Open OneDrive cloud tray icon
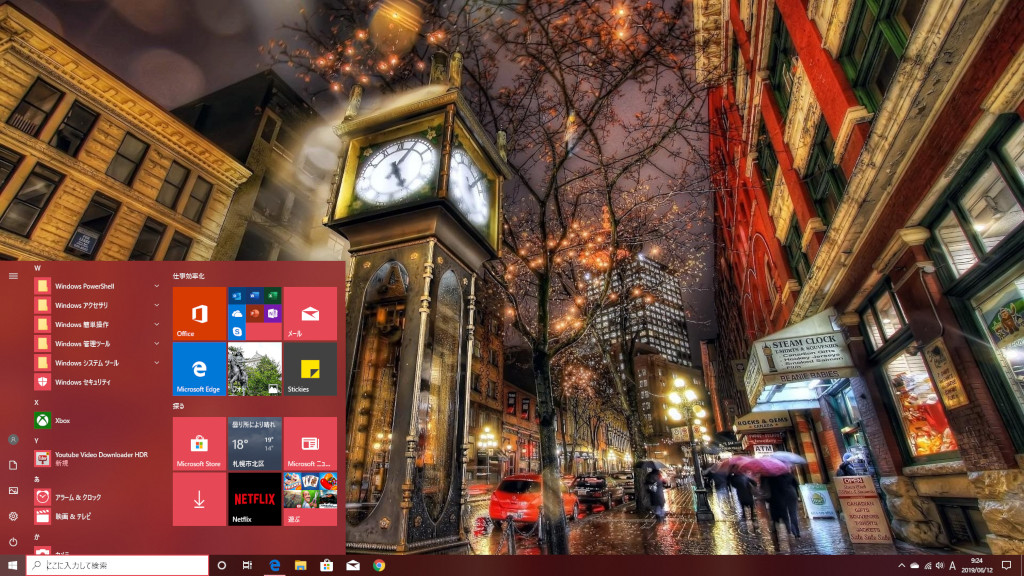This screenshot has width=1024, height=576. (915, 566)
